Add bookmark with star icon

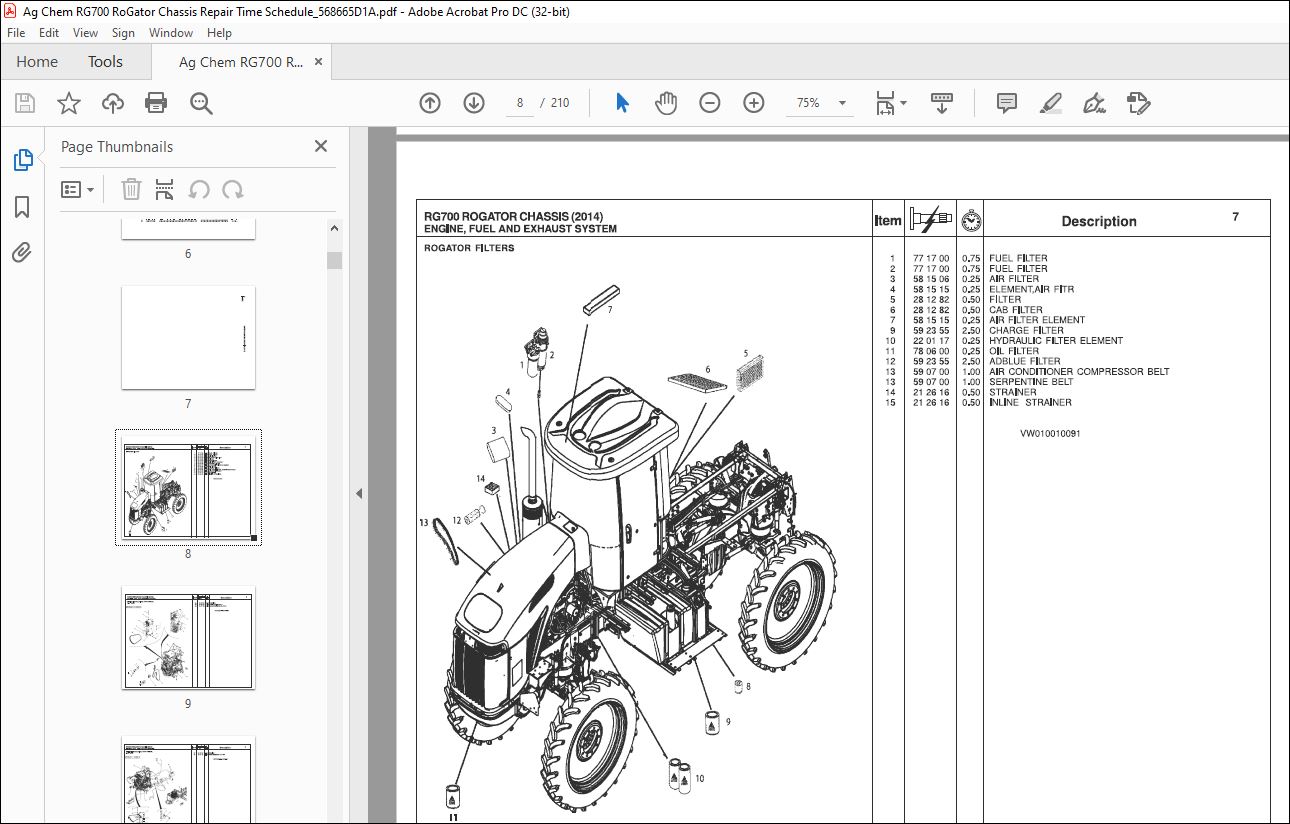pos(69,103)
